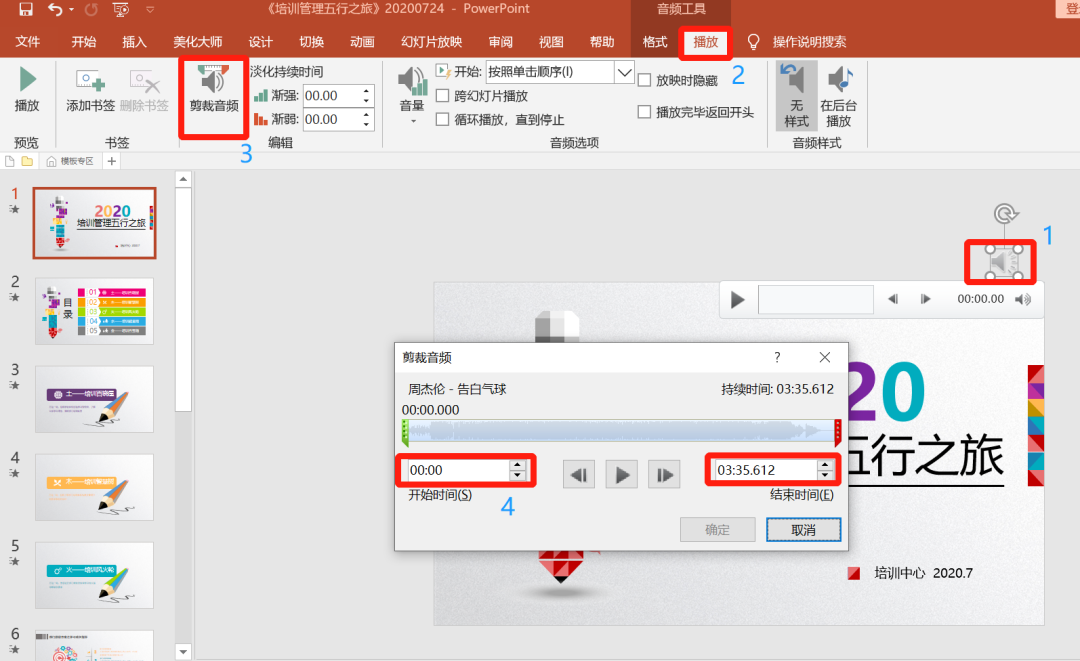
Task: Click the Start Time input field
Action: [x=457, y=470]
